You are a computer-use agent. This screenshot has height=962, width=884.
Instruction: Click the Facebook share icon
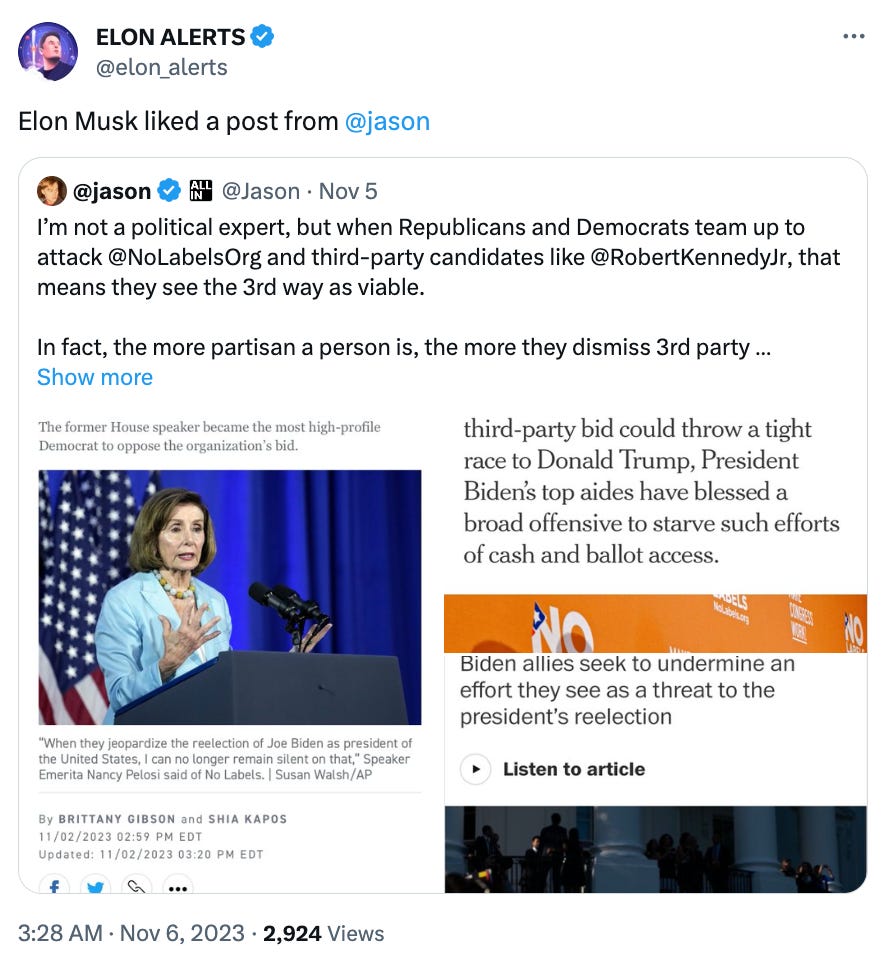click(54, 887)
